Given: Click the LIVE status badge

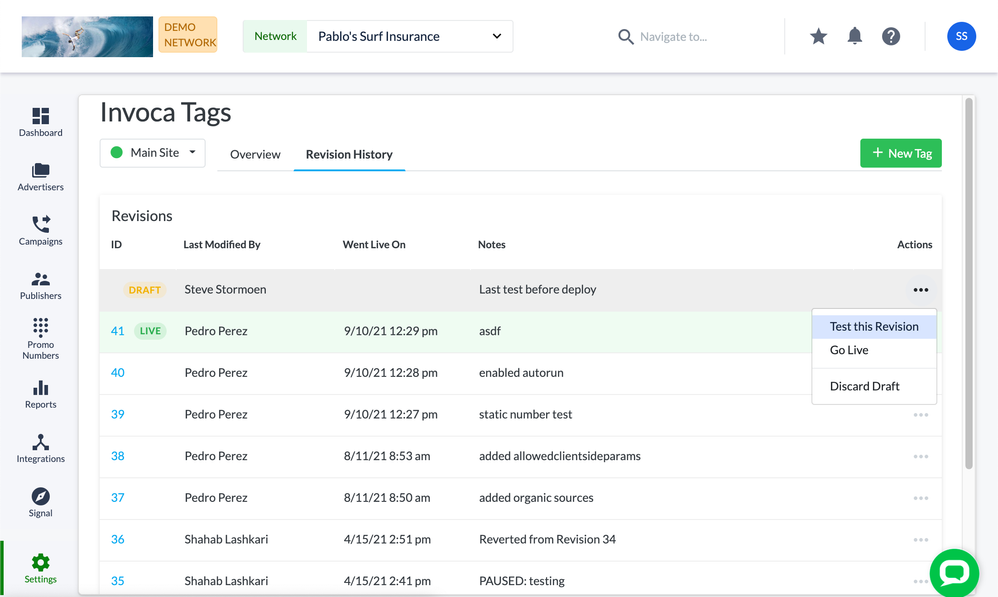Looking at the screenshot, I should (150, 331).
